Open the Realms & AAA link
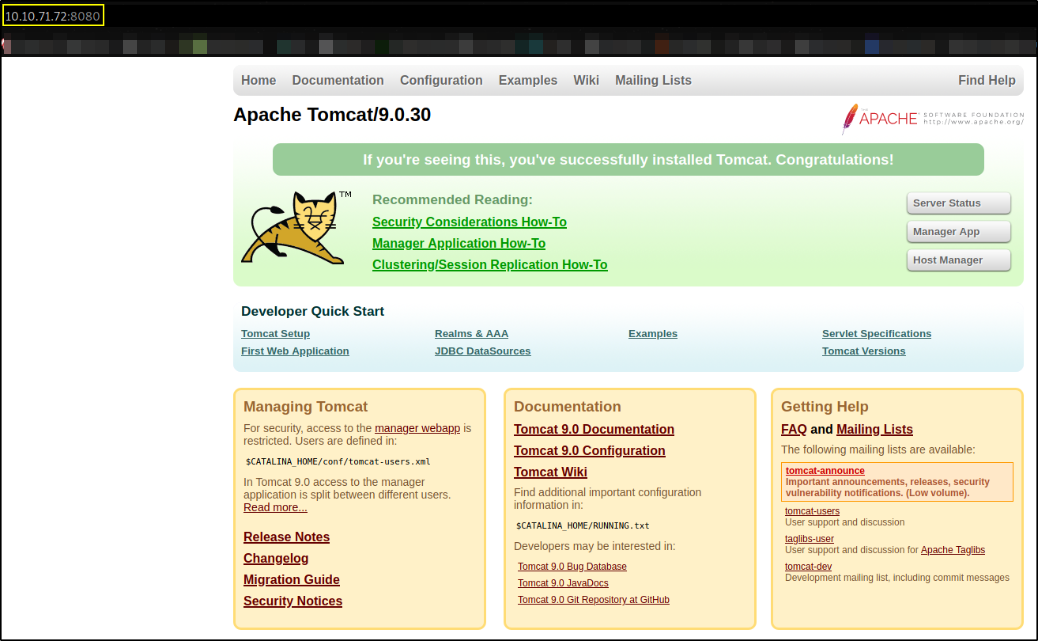Screen dimensions: 1038x641 pyautogui.click(x=471, y=334)
